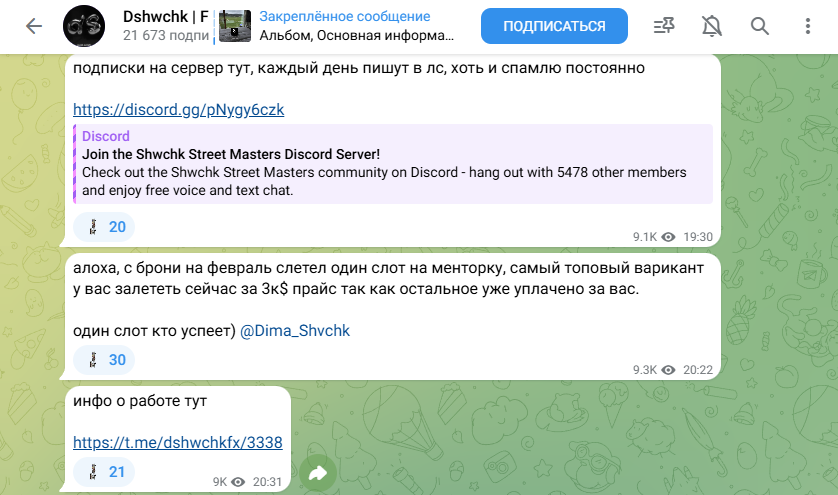
Task: Click the 20:31 message timestamp
Action: pos(267,482)
